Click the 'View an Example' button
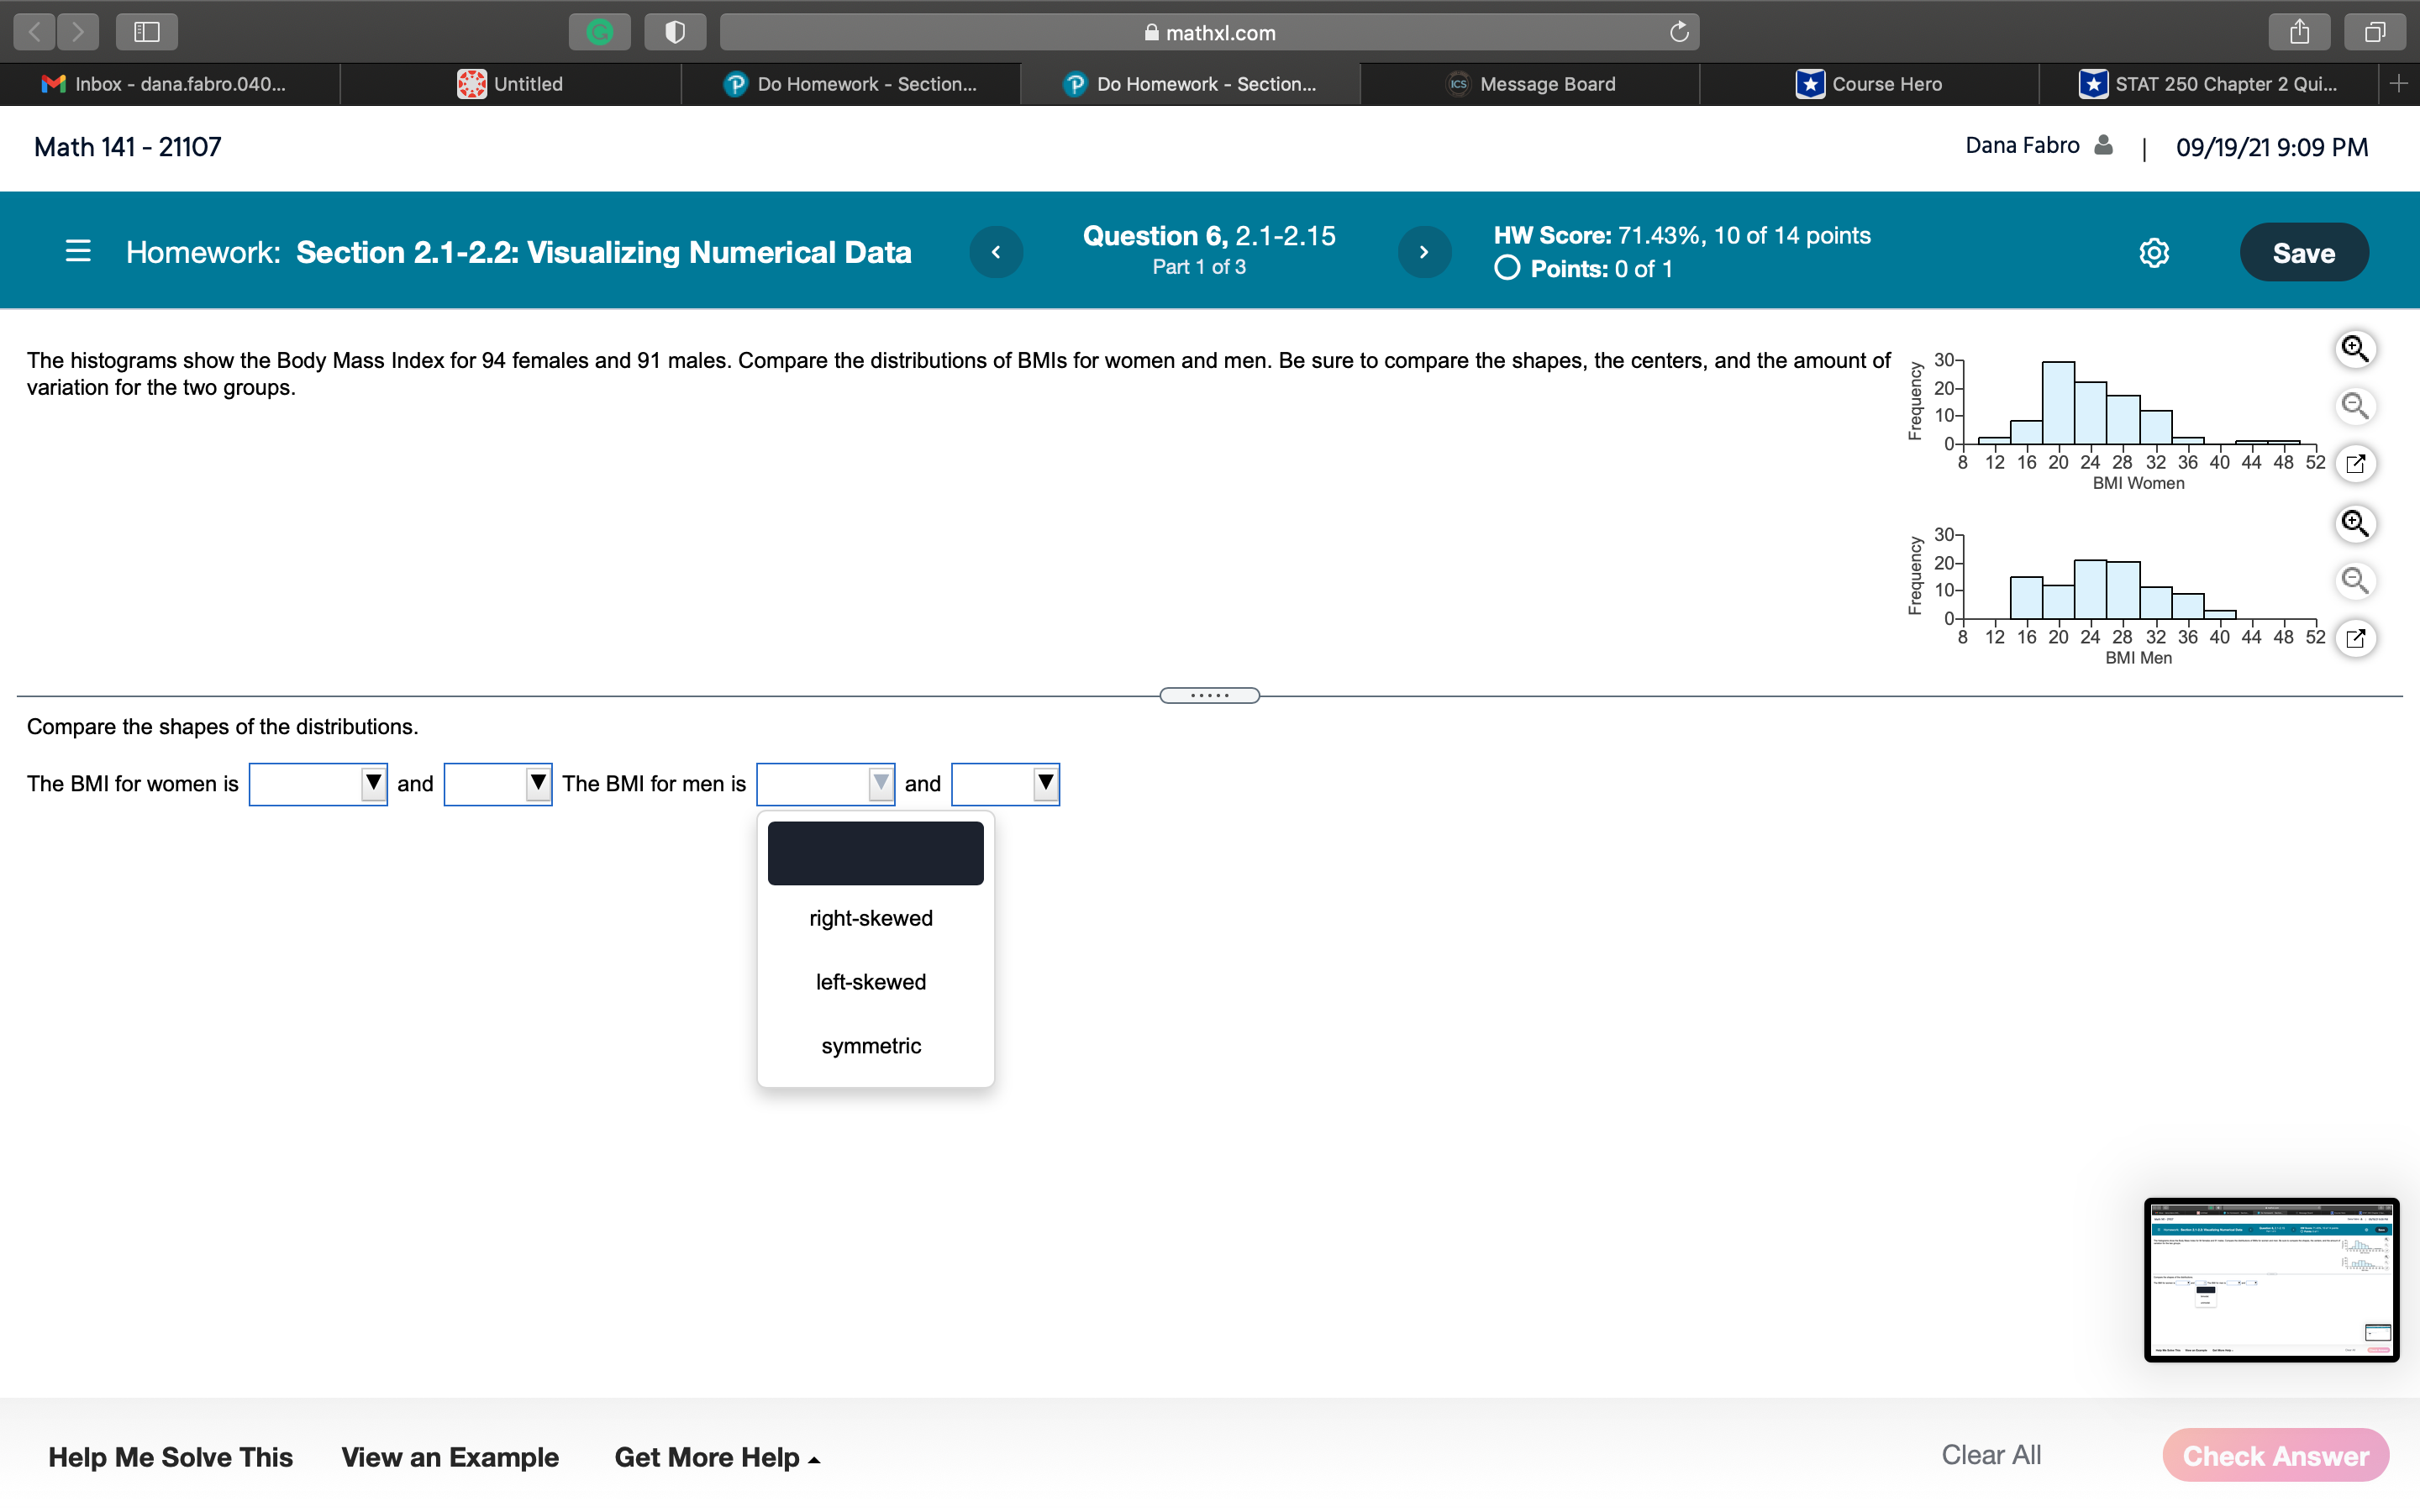The image size is (2420, 1512). pos(450,1458)
